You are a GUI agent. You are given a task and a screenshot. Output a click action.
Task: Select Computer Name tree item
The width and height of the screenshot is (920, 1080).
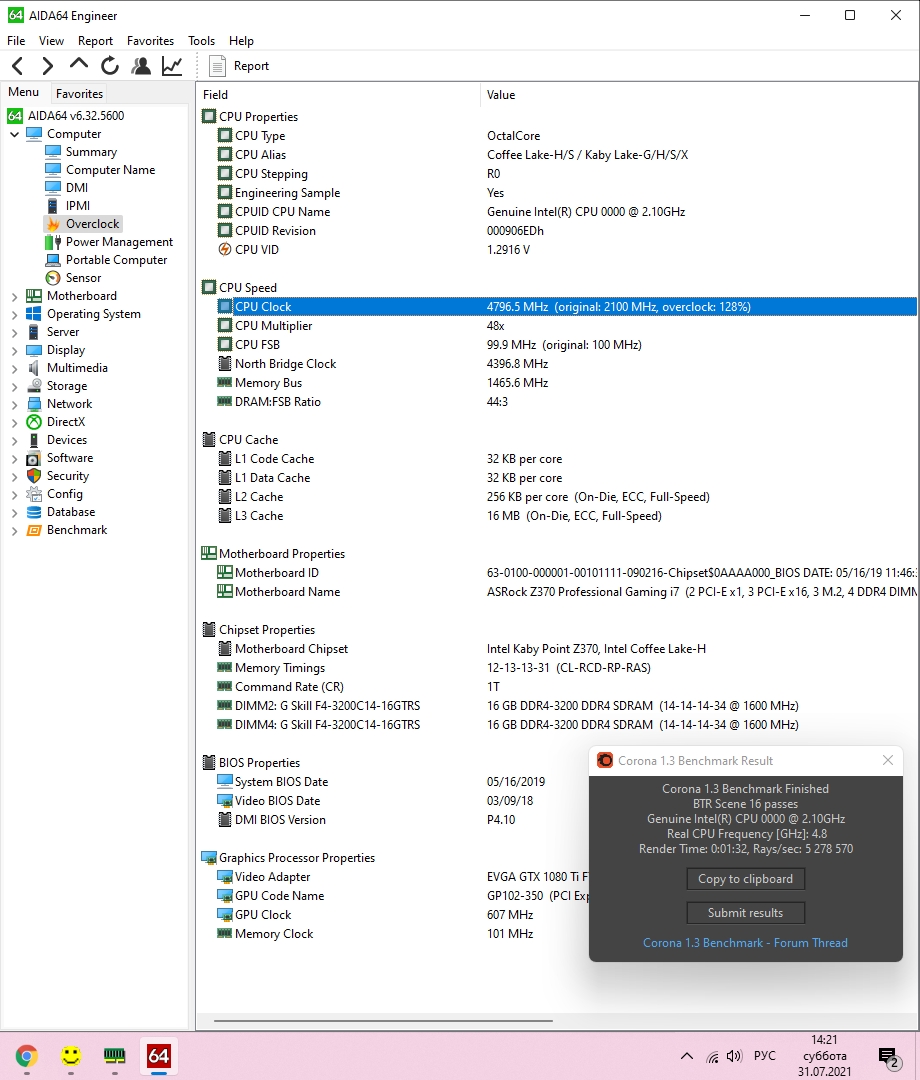pyautogui.click(x=110, y=169)
